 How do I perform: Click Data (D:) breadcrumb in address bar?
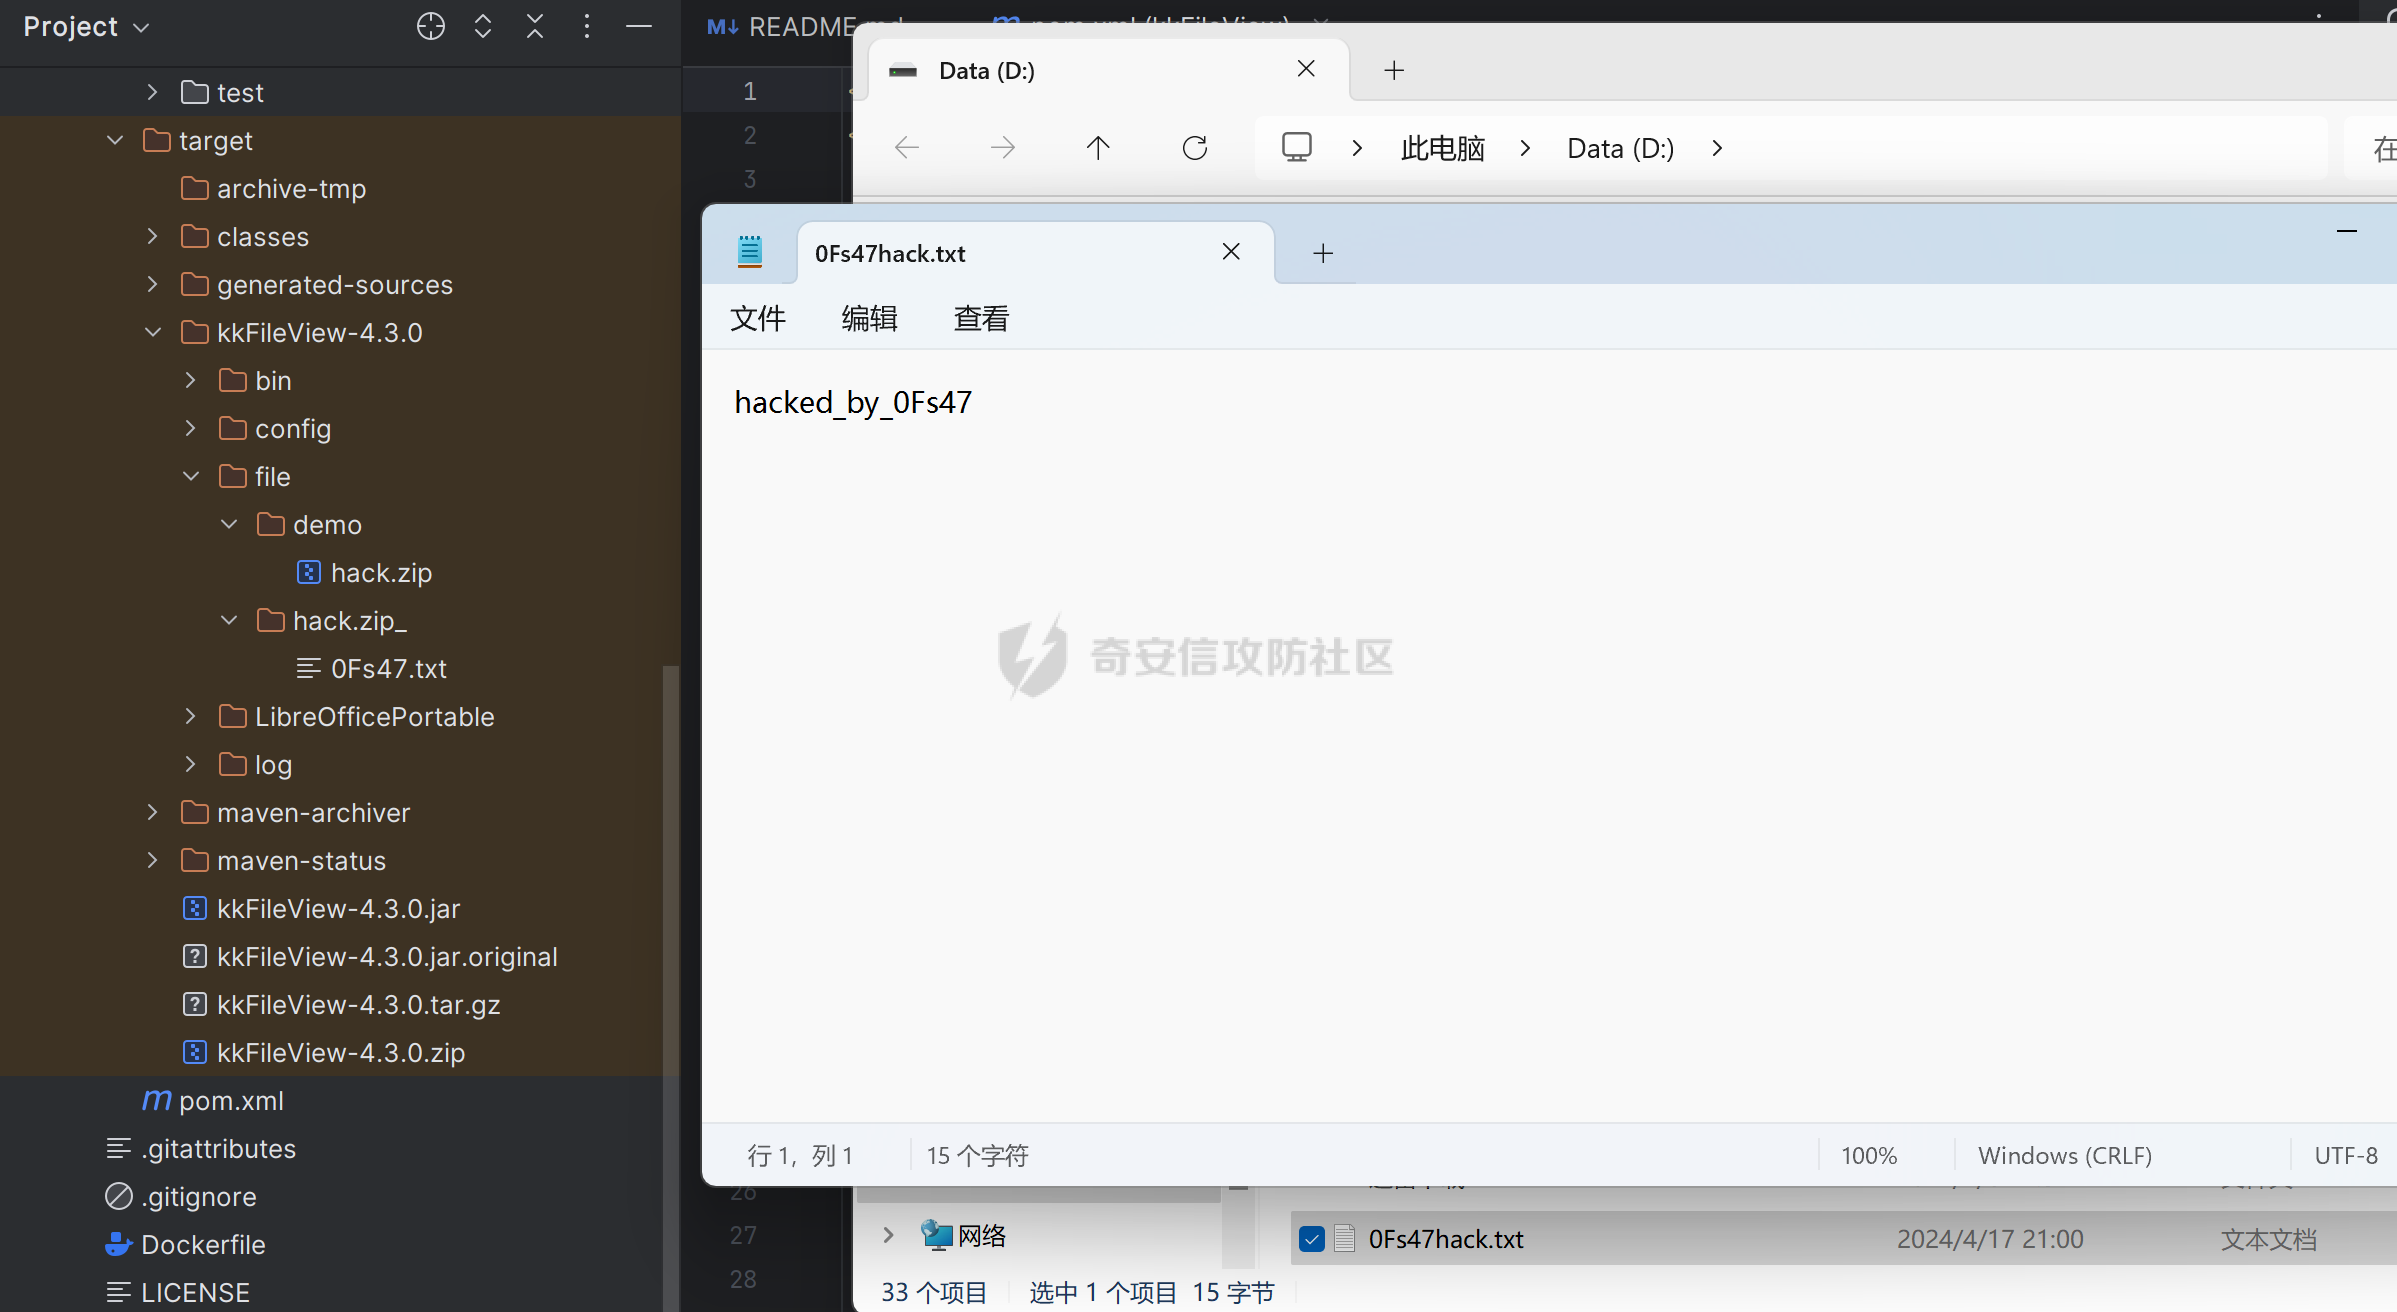(x=1620, y=148)
